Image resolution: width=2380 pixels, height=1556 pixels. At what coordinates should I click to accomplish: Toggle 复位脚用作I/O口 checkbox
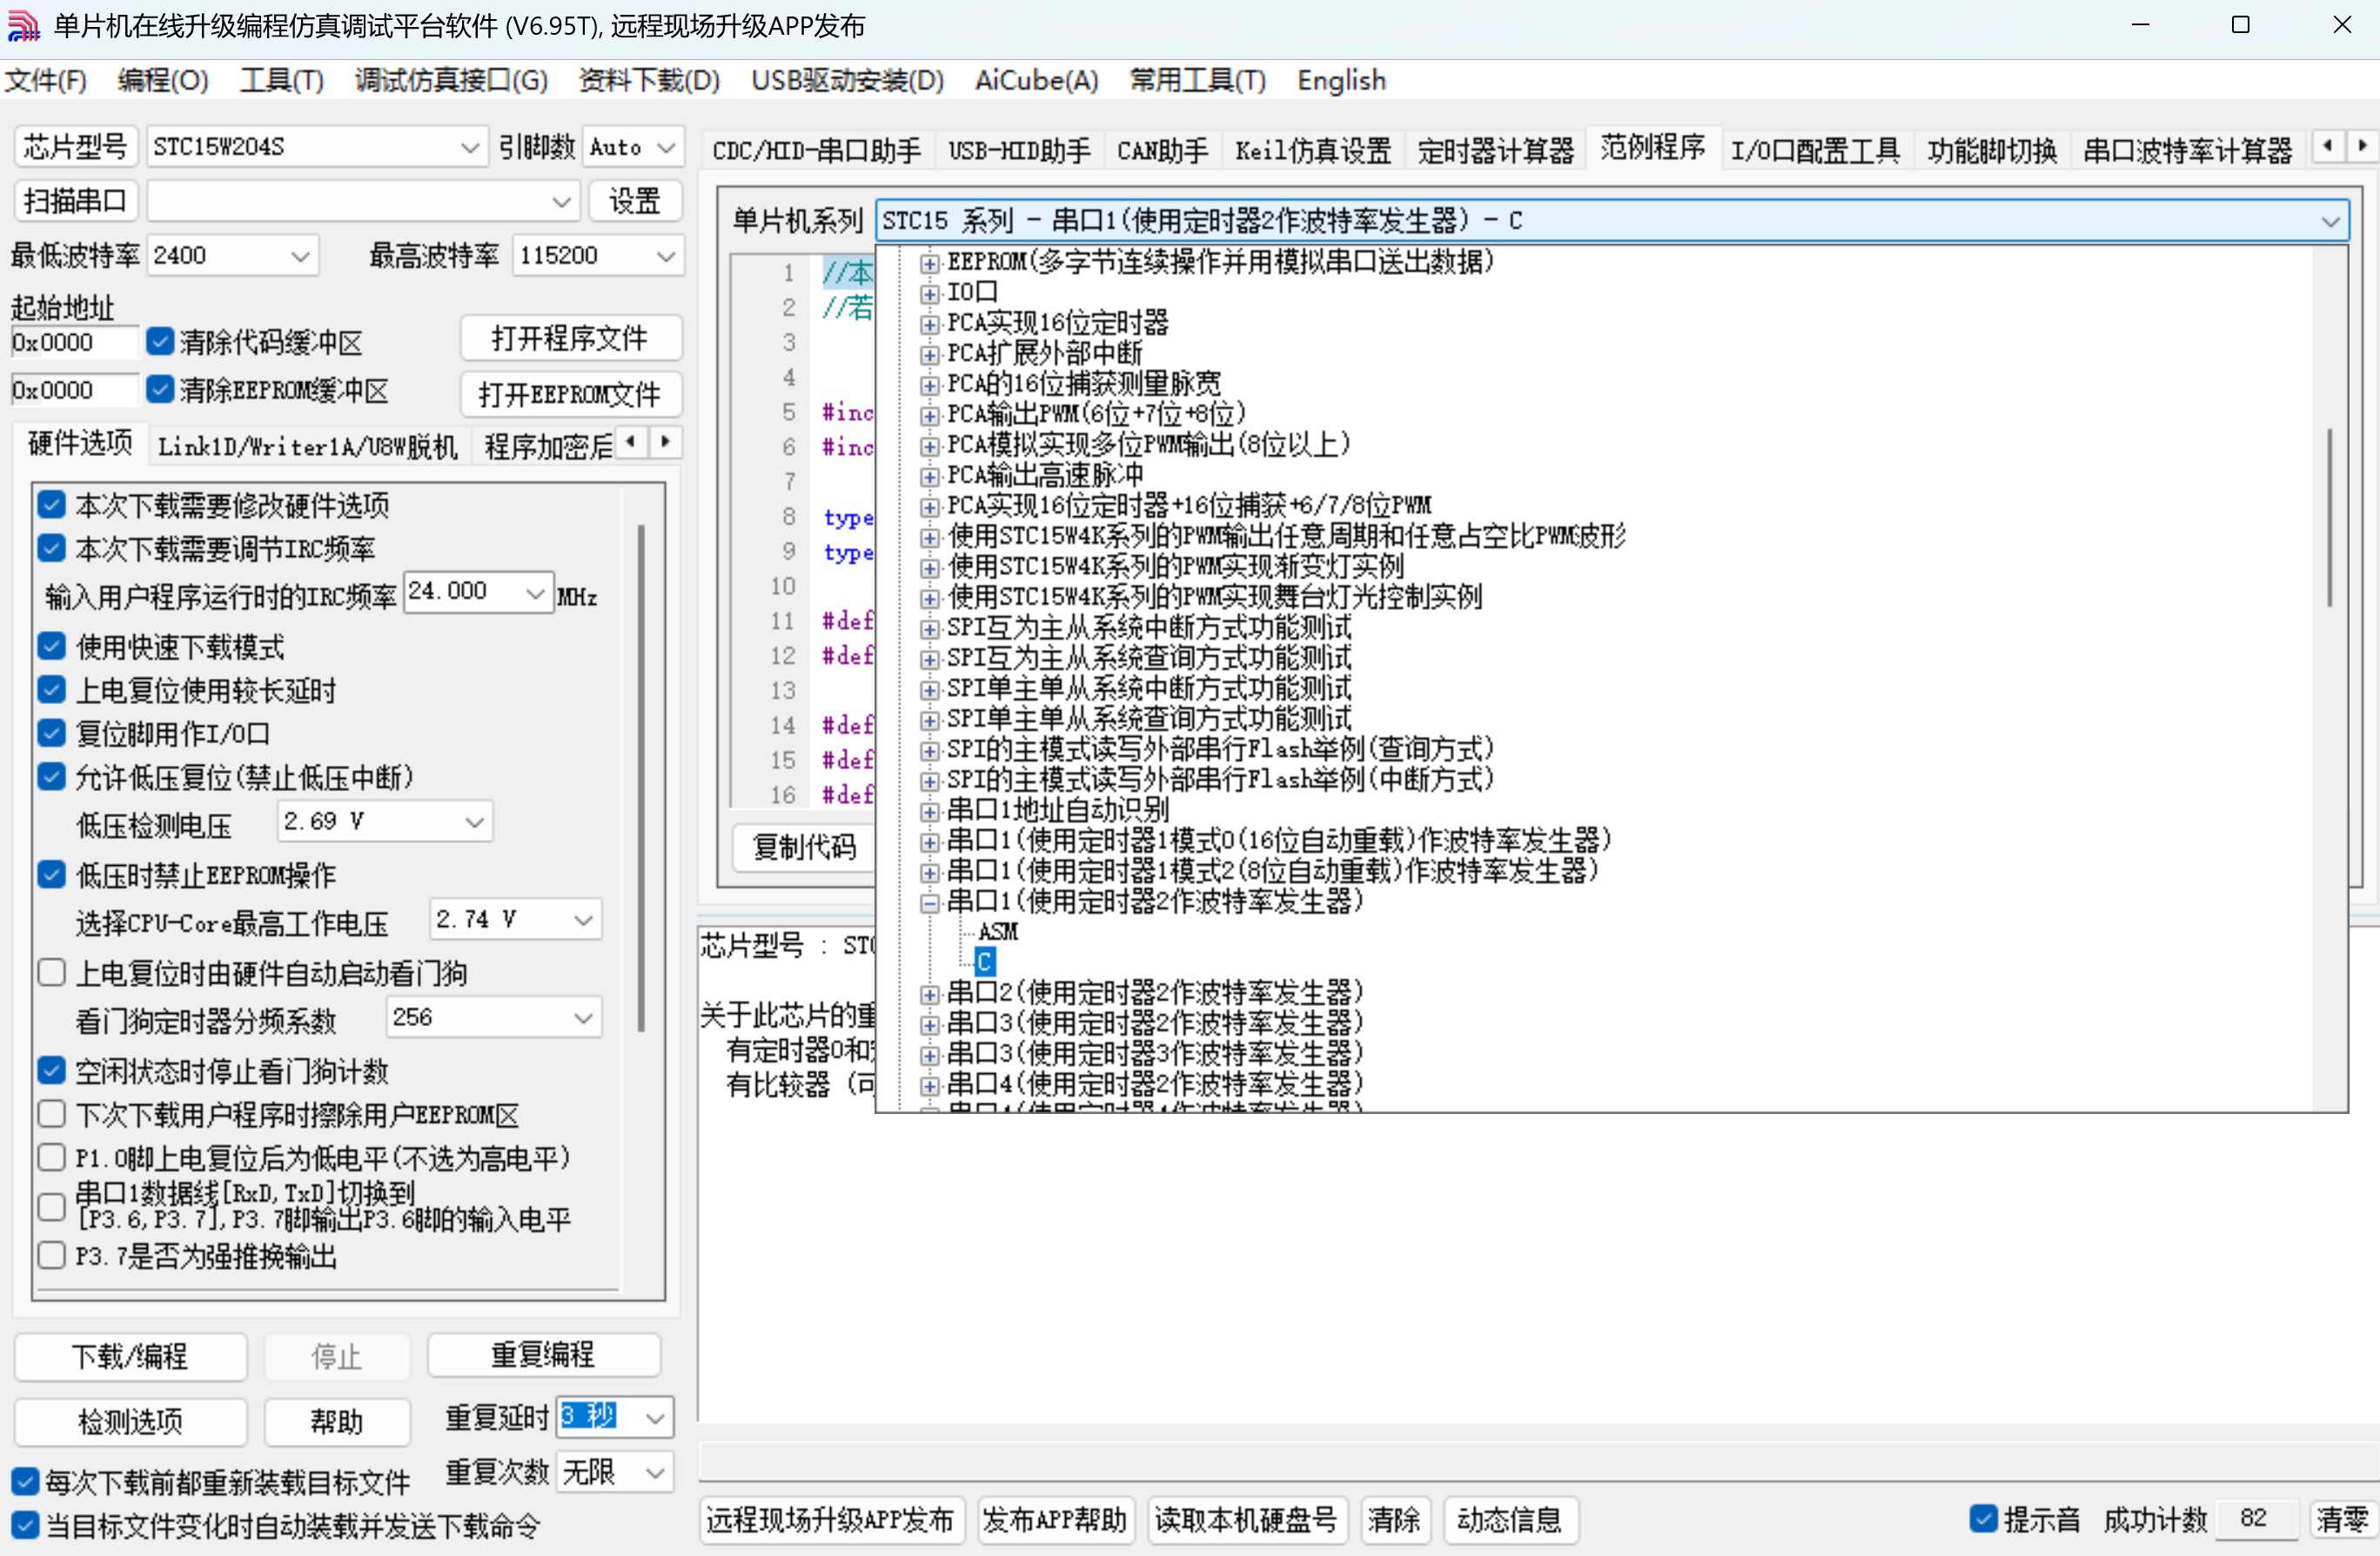pos(51,733)
